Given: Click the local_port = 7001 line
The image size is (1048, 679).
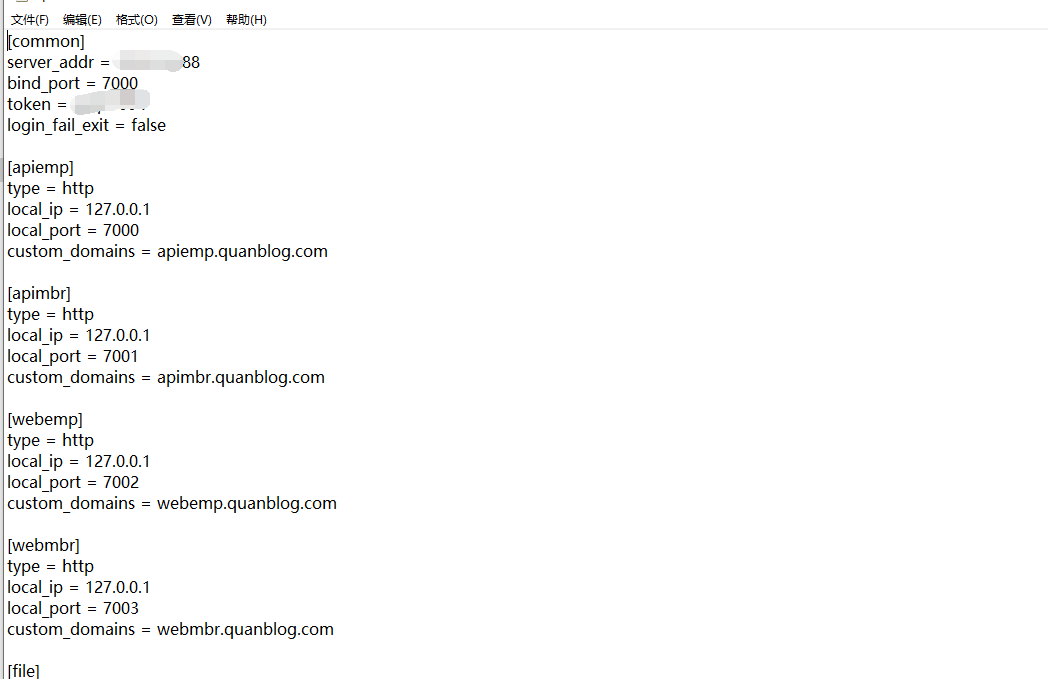Looking at the screenshot, I should click(73, 357).
